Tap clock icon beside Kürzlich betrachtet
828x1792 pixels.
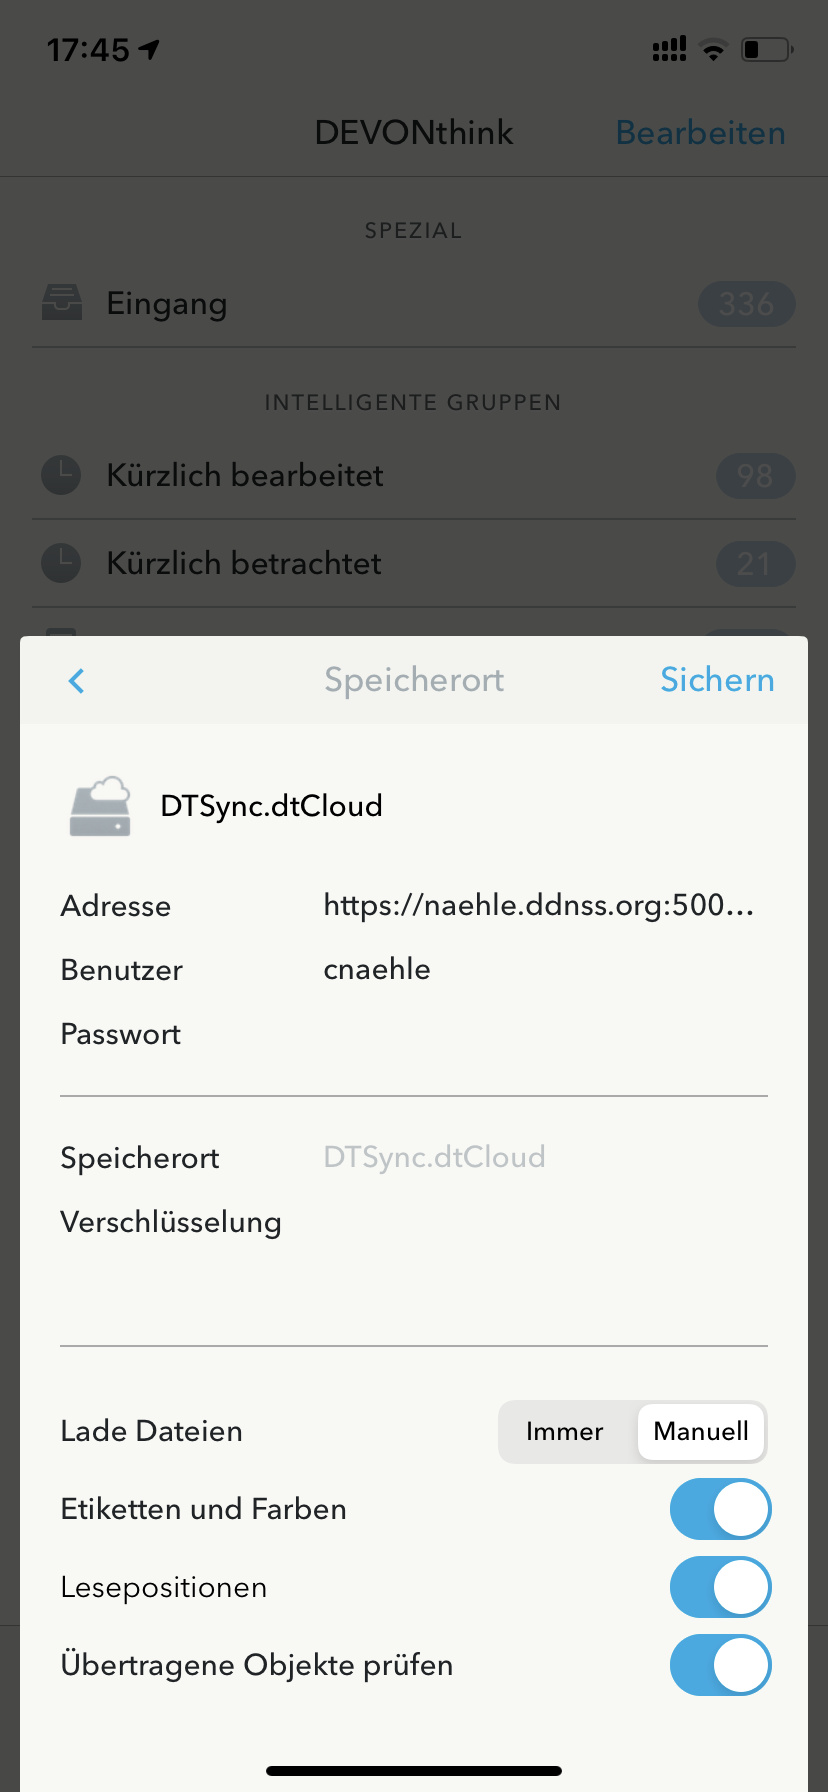pos(61,563)
